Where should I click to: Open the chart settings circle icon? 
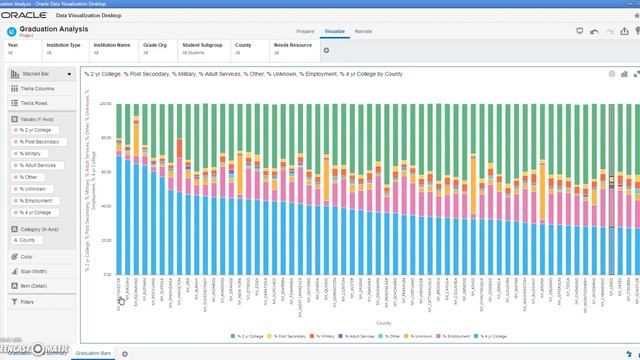[612, 74]
